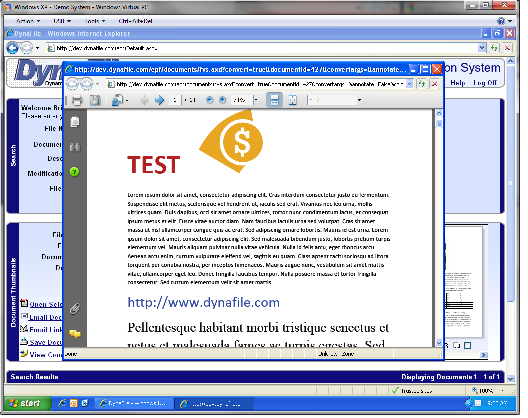This screenshot has width=528, height=418.
Task: Click the Print icon in the PDF toolbar
Action: (77, 101)
